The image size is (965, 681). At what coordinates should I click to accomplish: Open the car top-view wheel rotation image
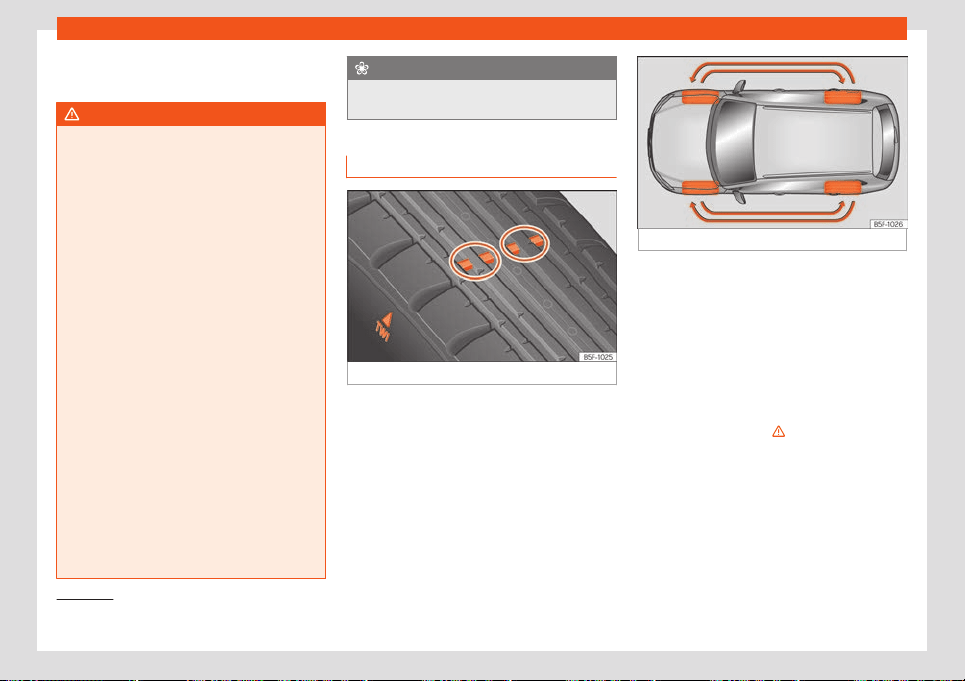pos(772,143)
